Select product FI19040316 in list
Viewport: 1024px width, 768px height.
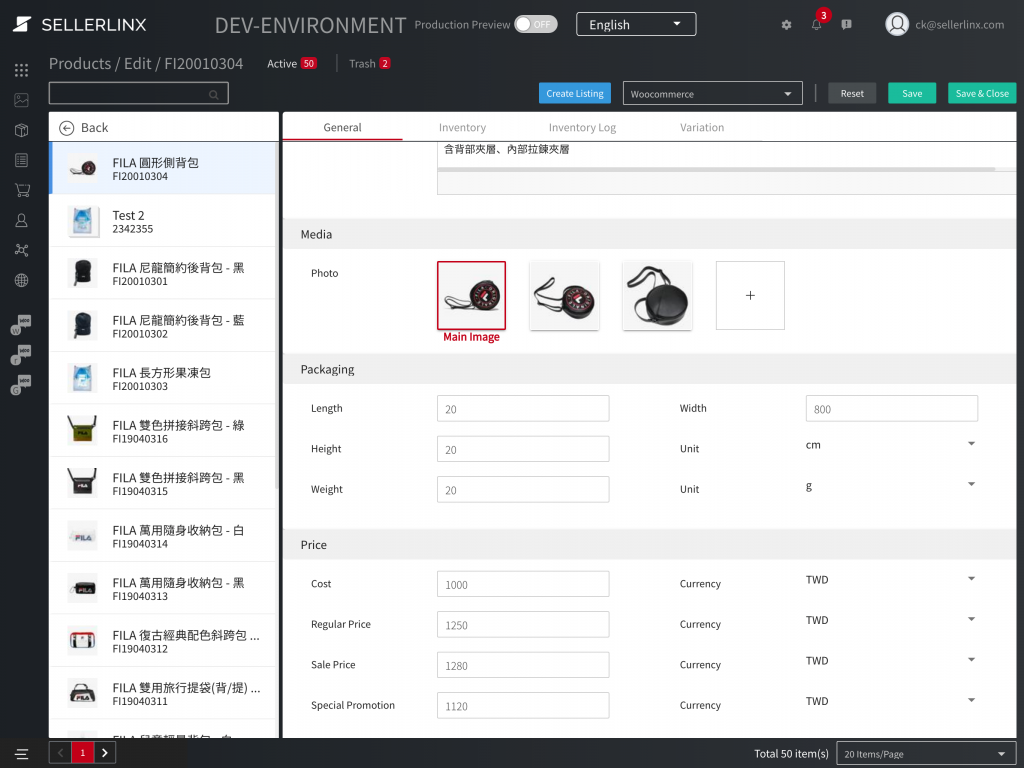pyautogui.click(x=163, y=430)
